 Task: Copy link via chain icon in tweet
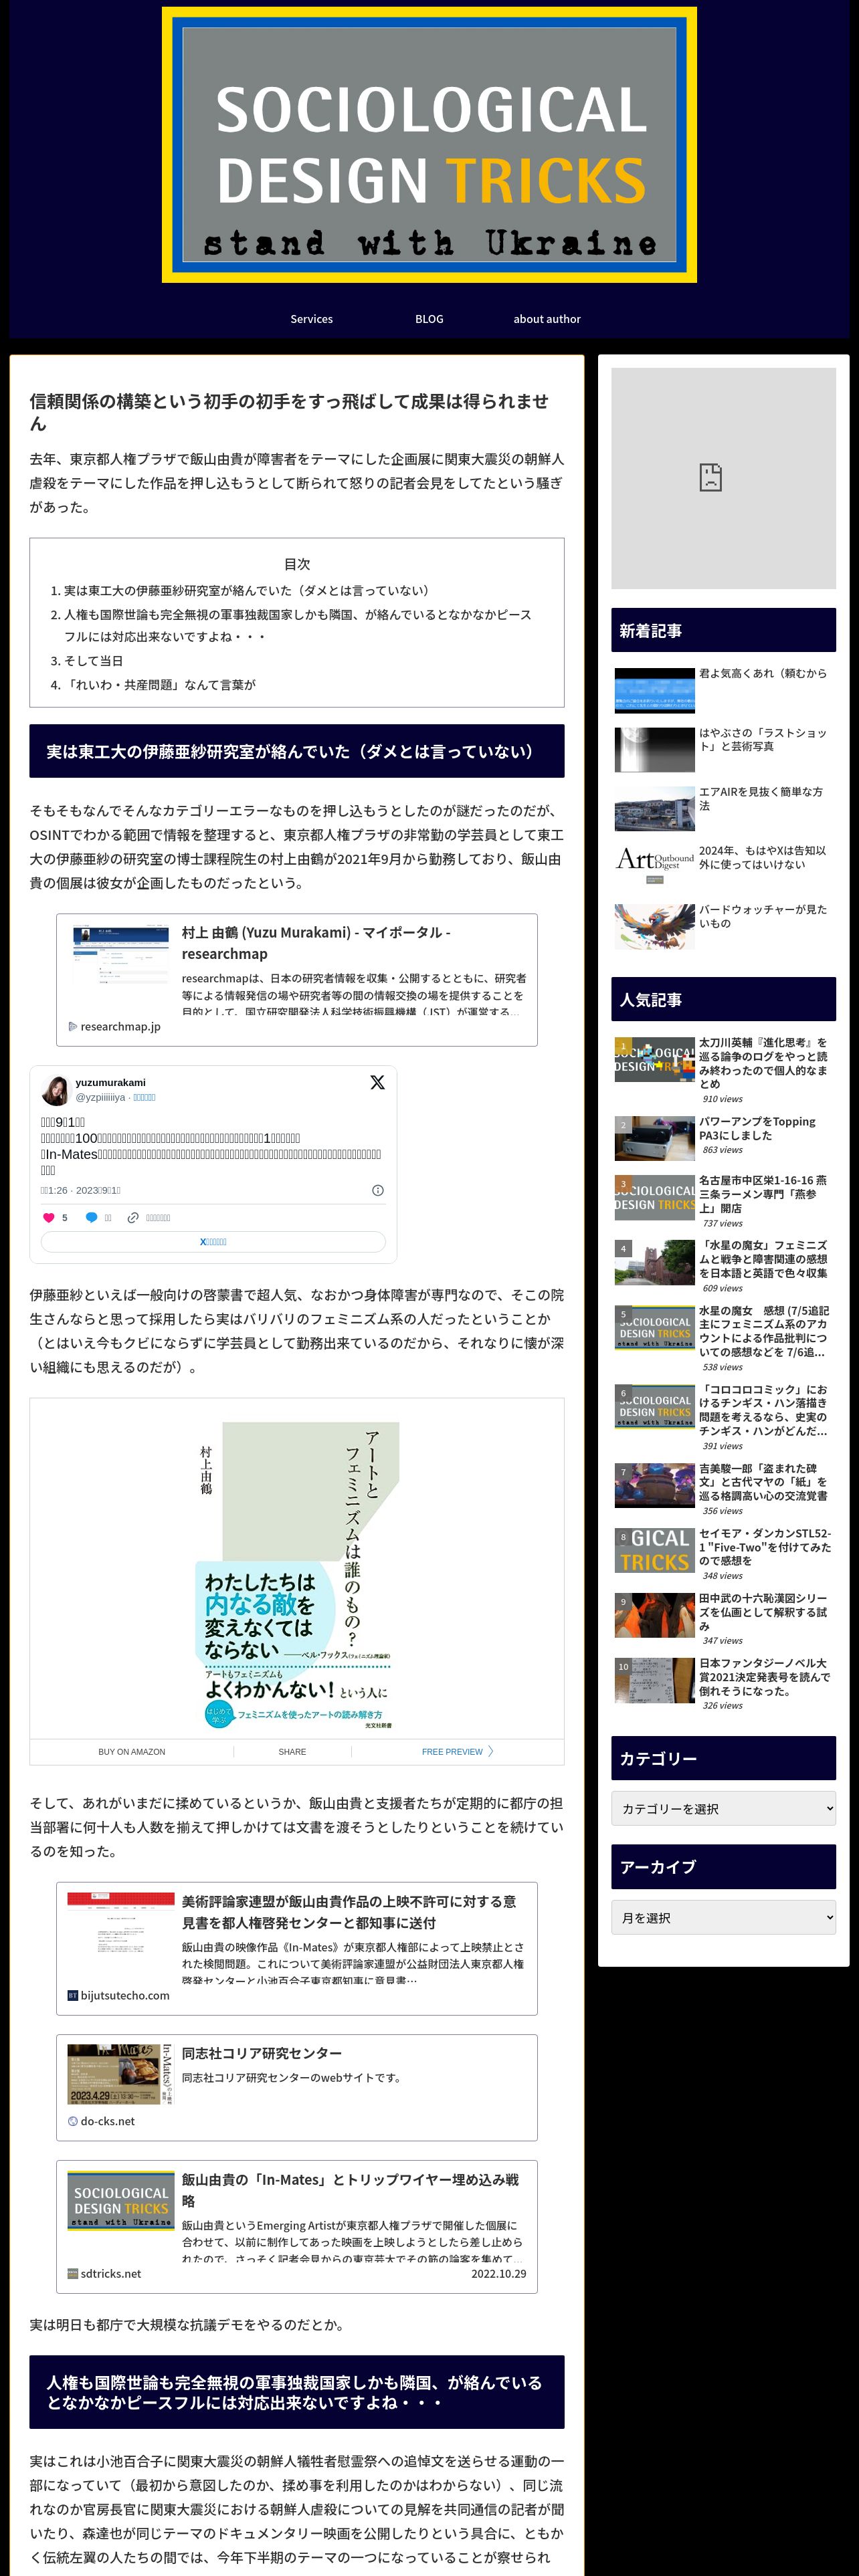tap(133, 1217)
